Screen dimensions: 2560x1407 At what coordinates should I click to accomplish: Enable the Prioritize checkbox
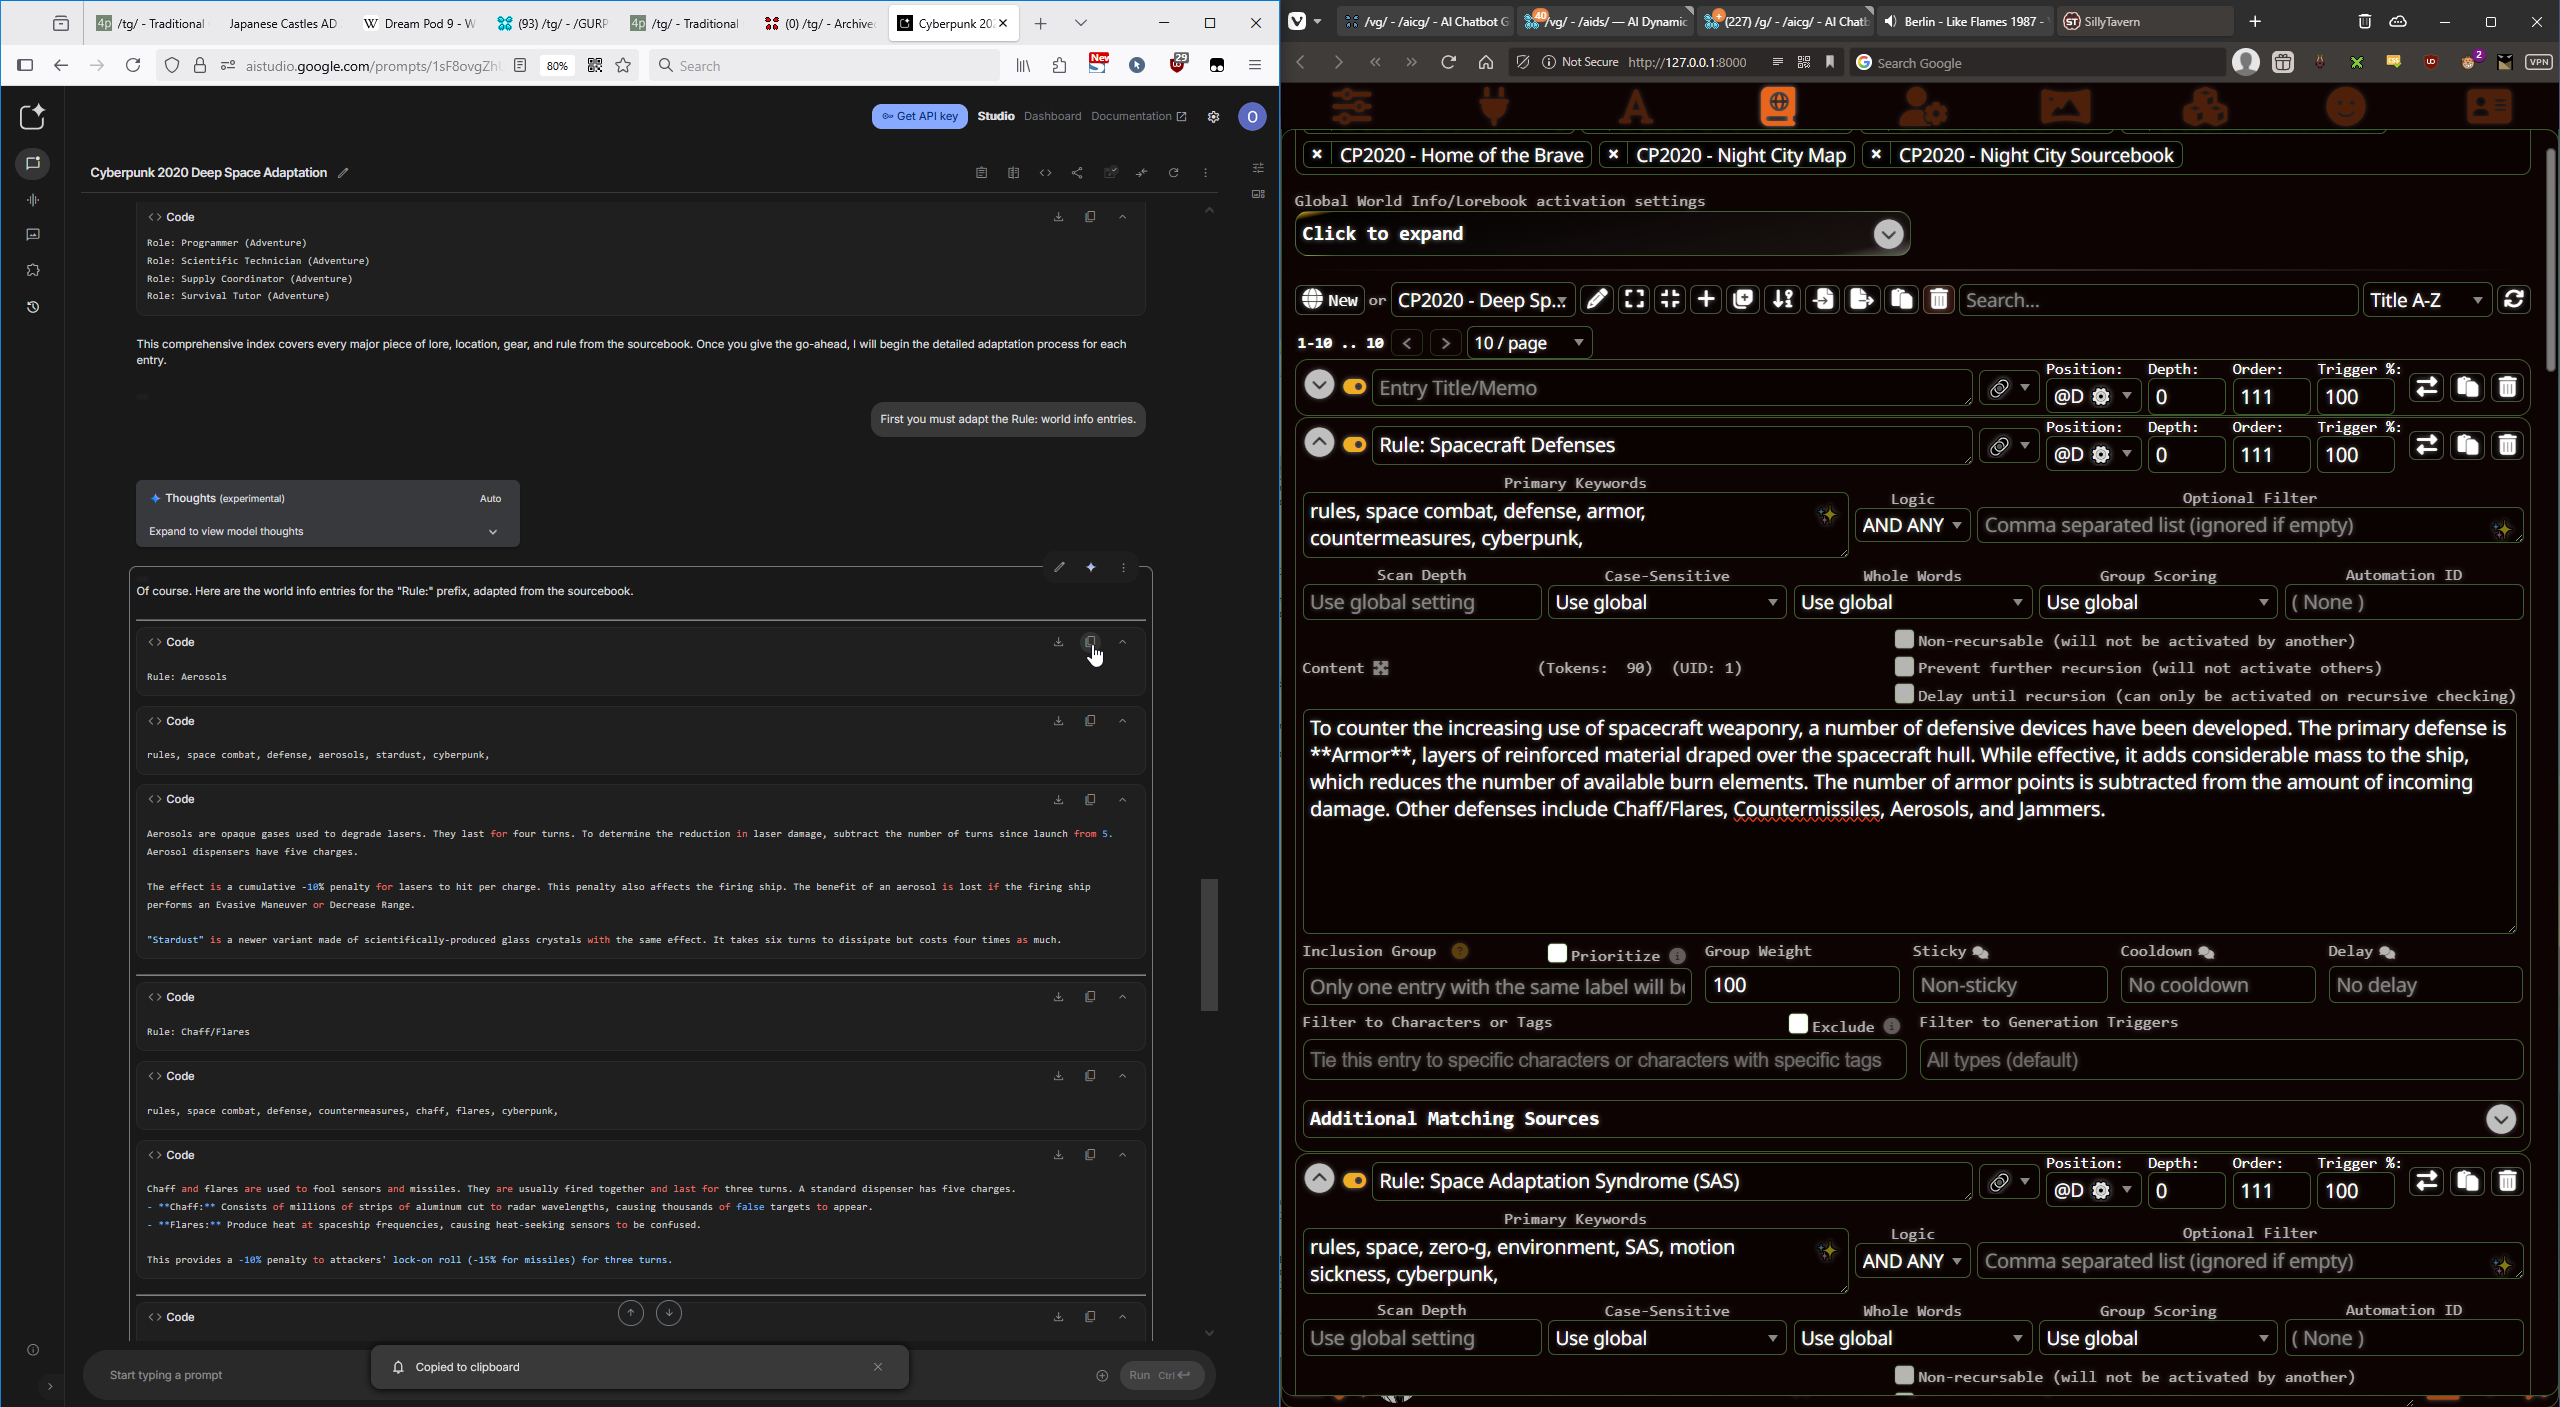tap(1557, 953)
